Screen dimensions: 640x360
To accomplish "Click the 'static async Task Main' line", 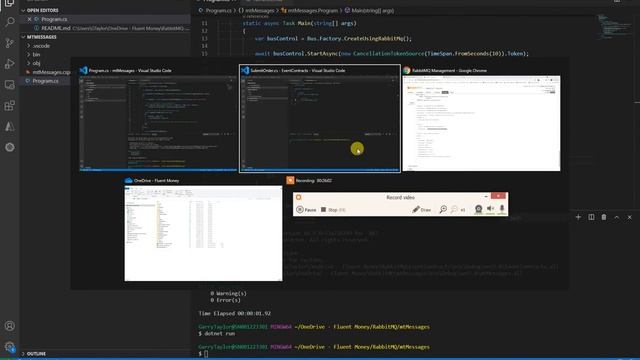I will tap(299, 23).
